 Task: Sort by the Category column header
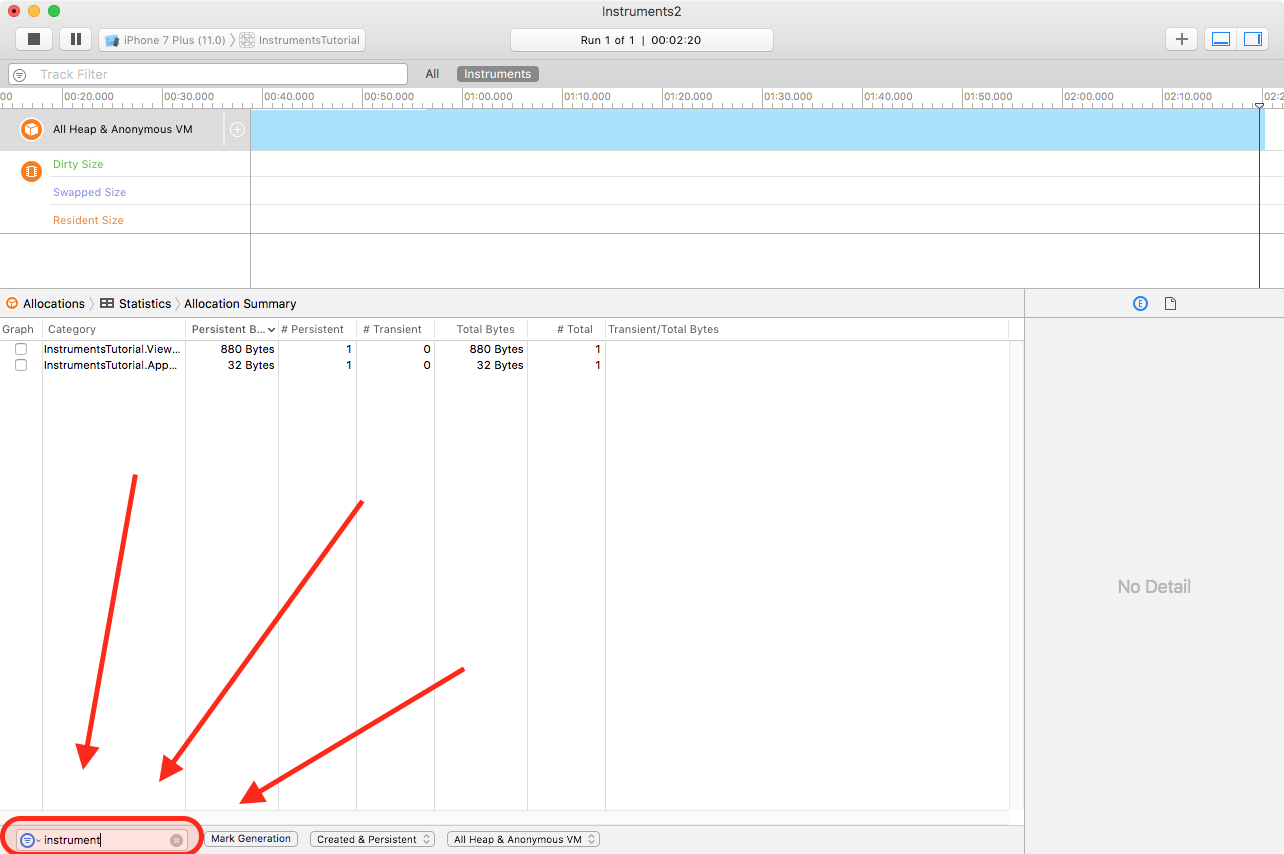(x=72, y=329)
